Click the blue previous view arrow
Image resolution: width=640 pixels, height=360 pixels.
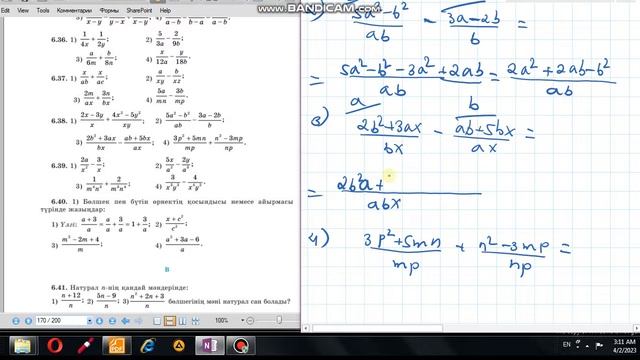click(x=125, y=321)
